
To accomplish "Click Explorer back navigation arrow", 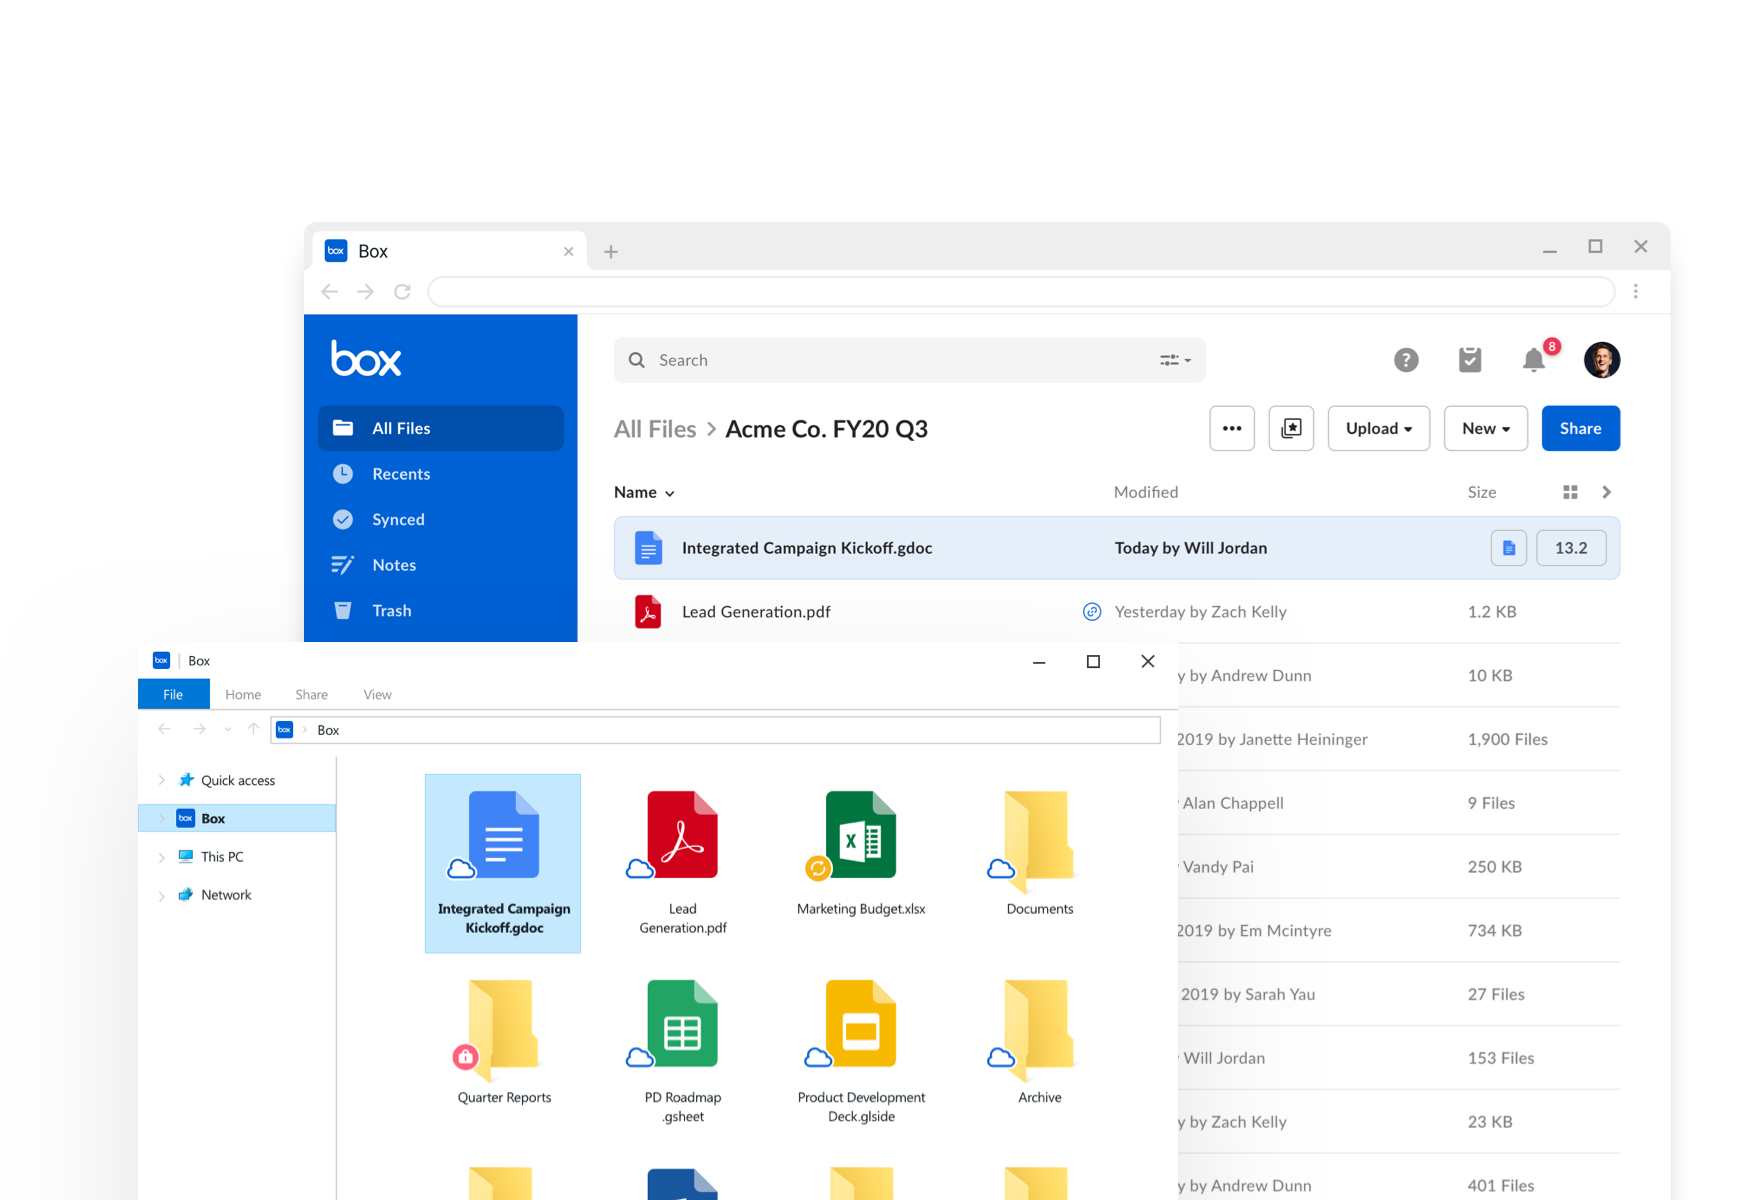I will tap(165, 729).
